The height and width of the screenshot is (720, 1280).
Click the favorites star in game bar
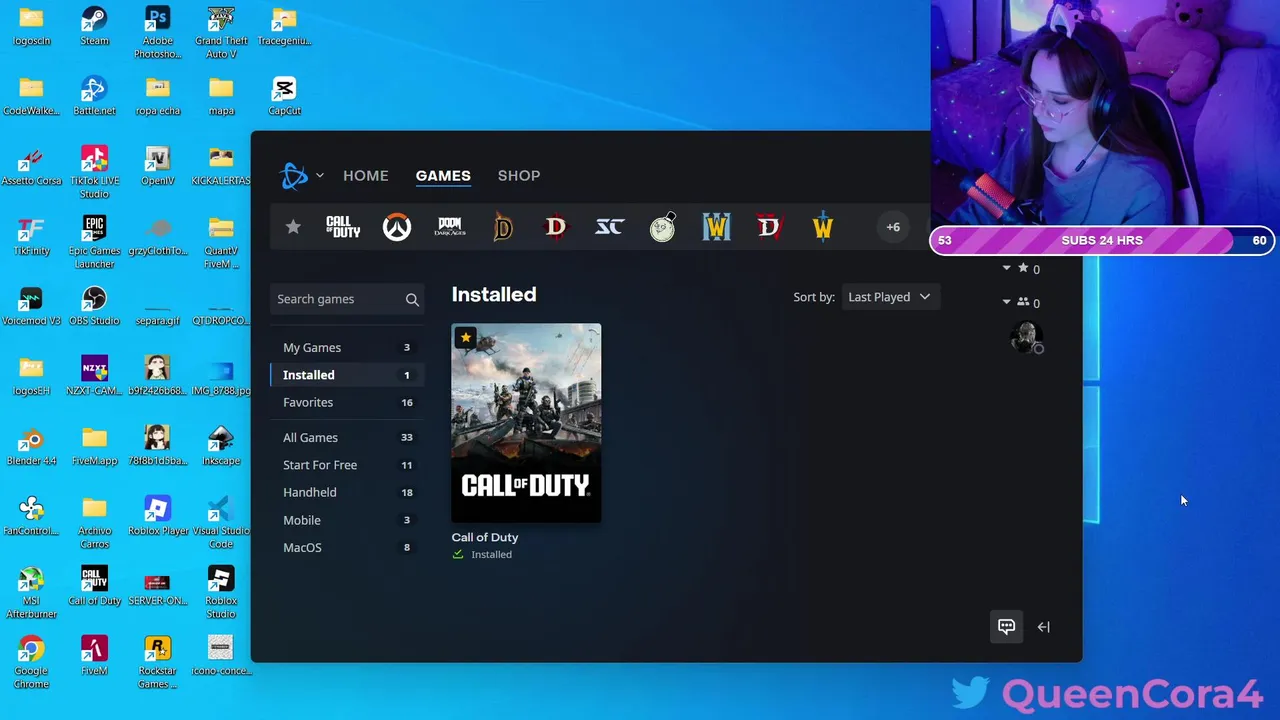[293, 227]
